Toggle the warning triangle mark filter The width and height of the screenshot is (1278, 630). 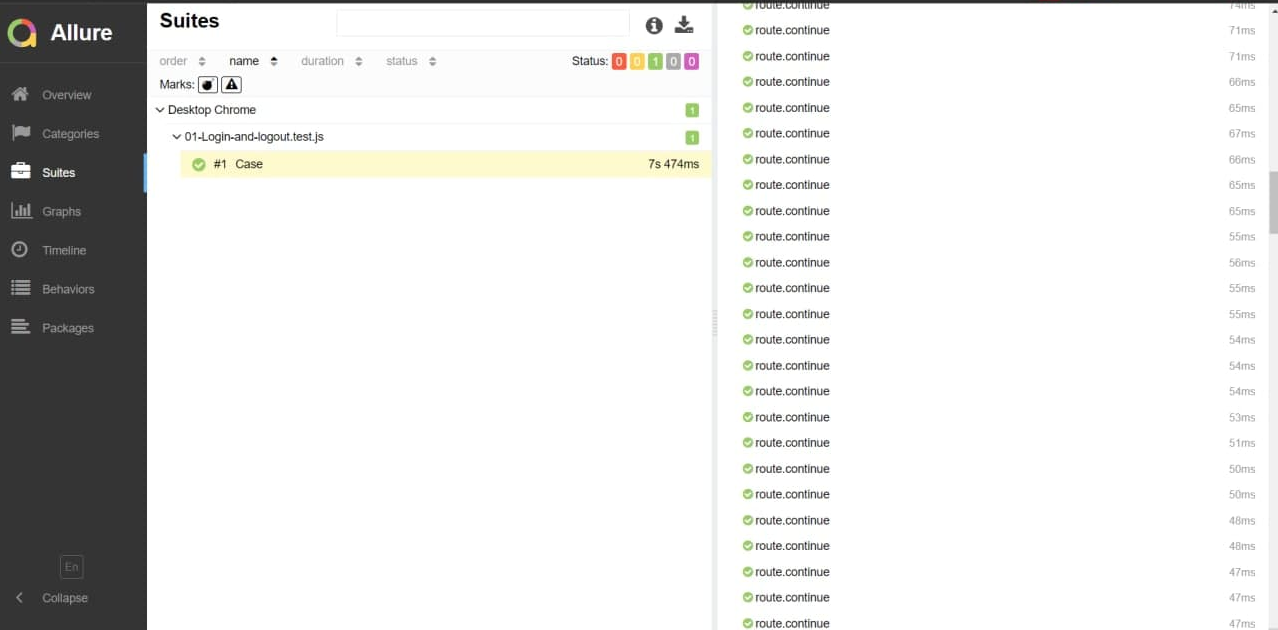[231, 85]
